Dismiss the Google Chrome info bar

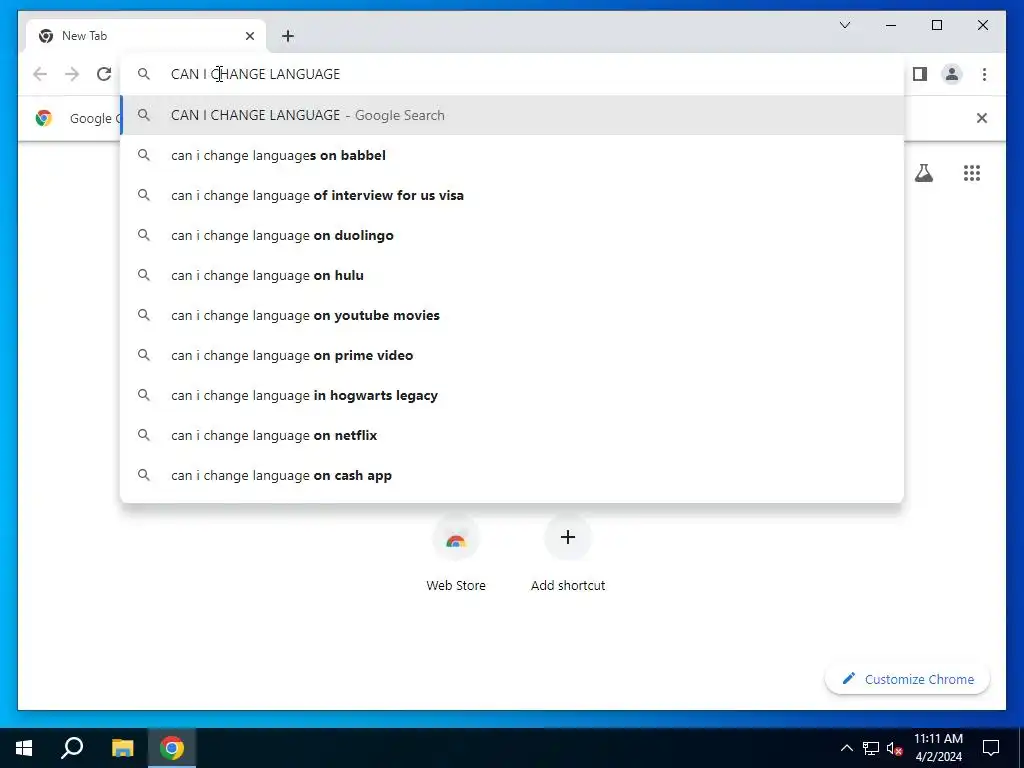coord(982,118)
